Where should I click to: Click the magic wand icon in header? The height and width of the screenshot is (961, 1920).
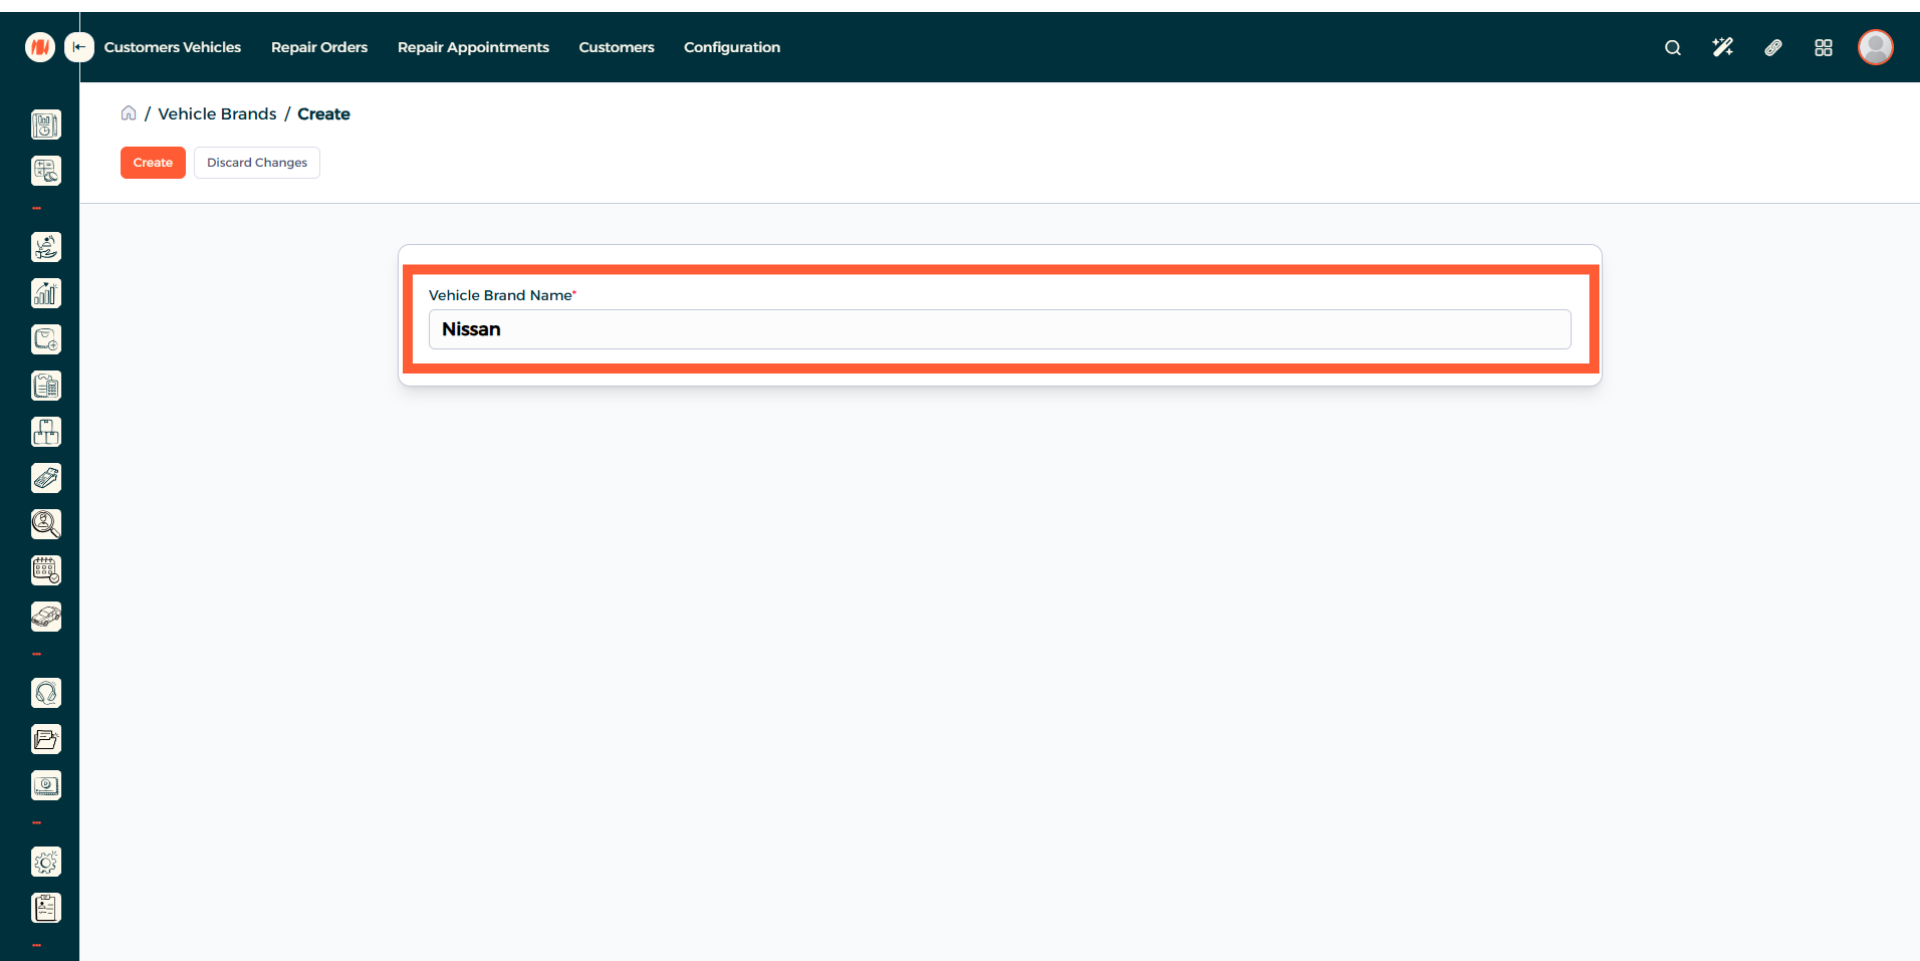pyautogui.click(x=1722, y=48)
